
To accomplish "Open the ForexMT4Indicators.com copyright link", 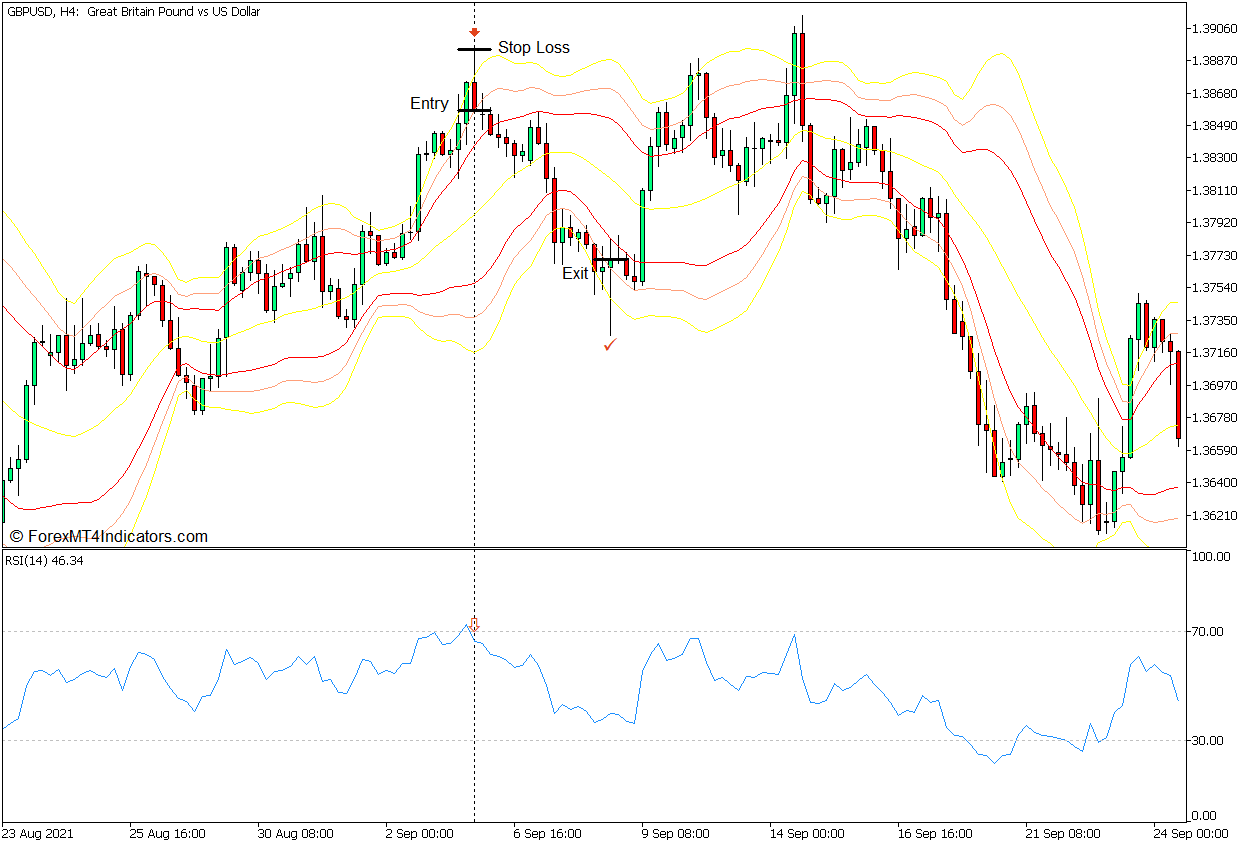I will coord(110,536).
